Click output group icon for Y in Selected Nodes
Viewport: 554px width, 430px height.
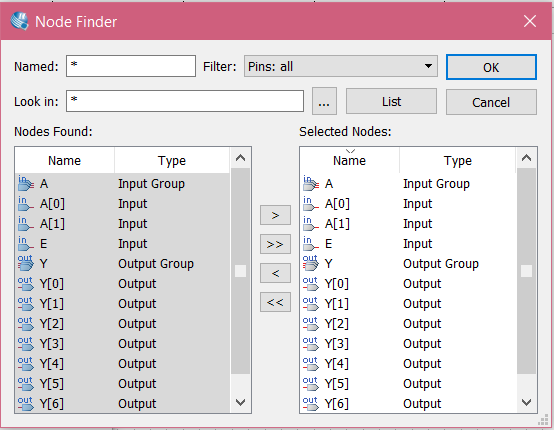pos(311,263)
